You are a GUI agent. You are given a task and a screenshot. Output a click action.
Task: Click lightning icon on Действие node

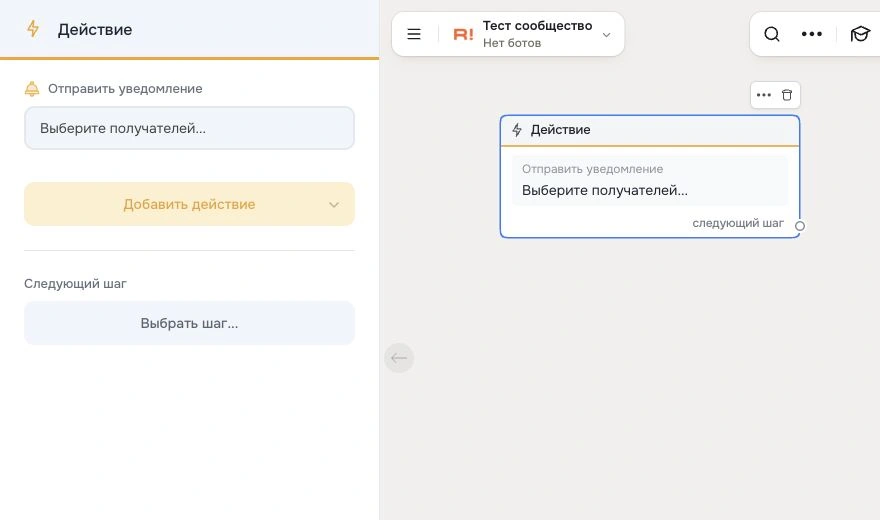tap(517, 130)
